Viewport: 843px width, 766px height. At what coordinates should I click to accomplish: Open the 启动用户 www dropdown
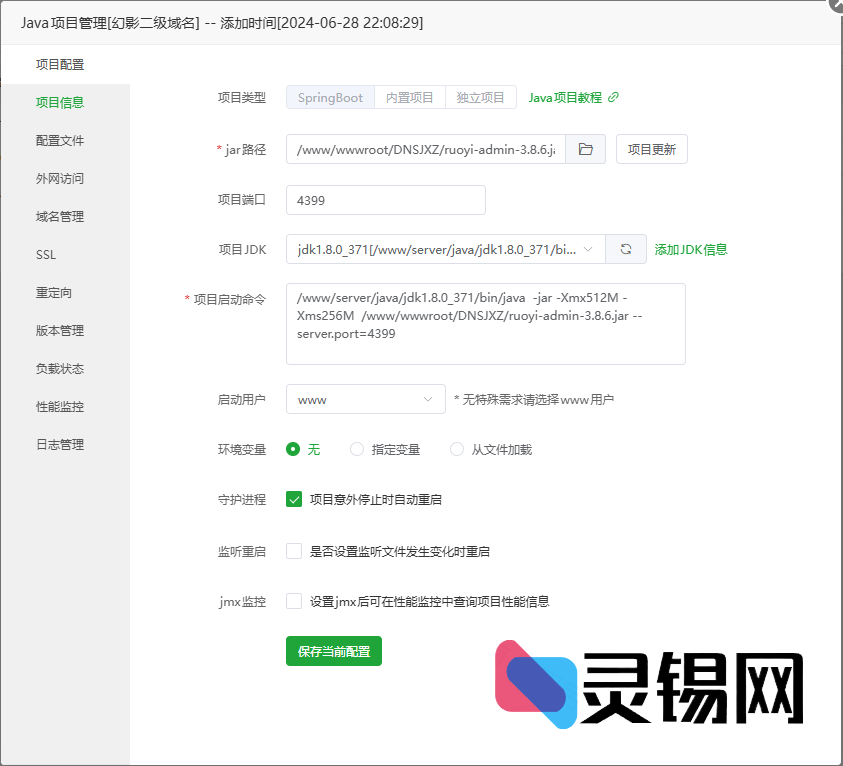coord(365,399)
